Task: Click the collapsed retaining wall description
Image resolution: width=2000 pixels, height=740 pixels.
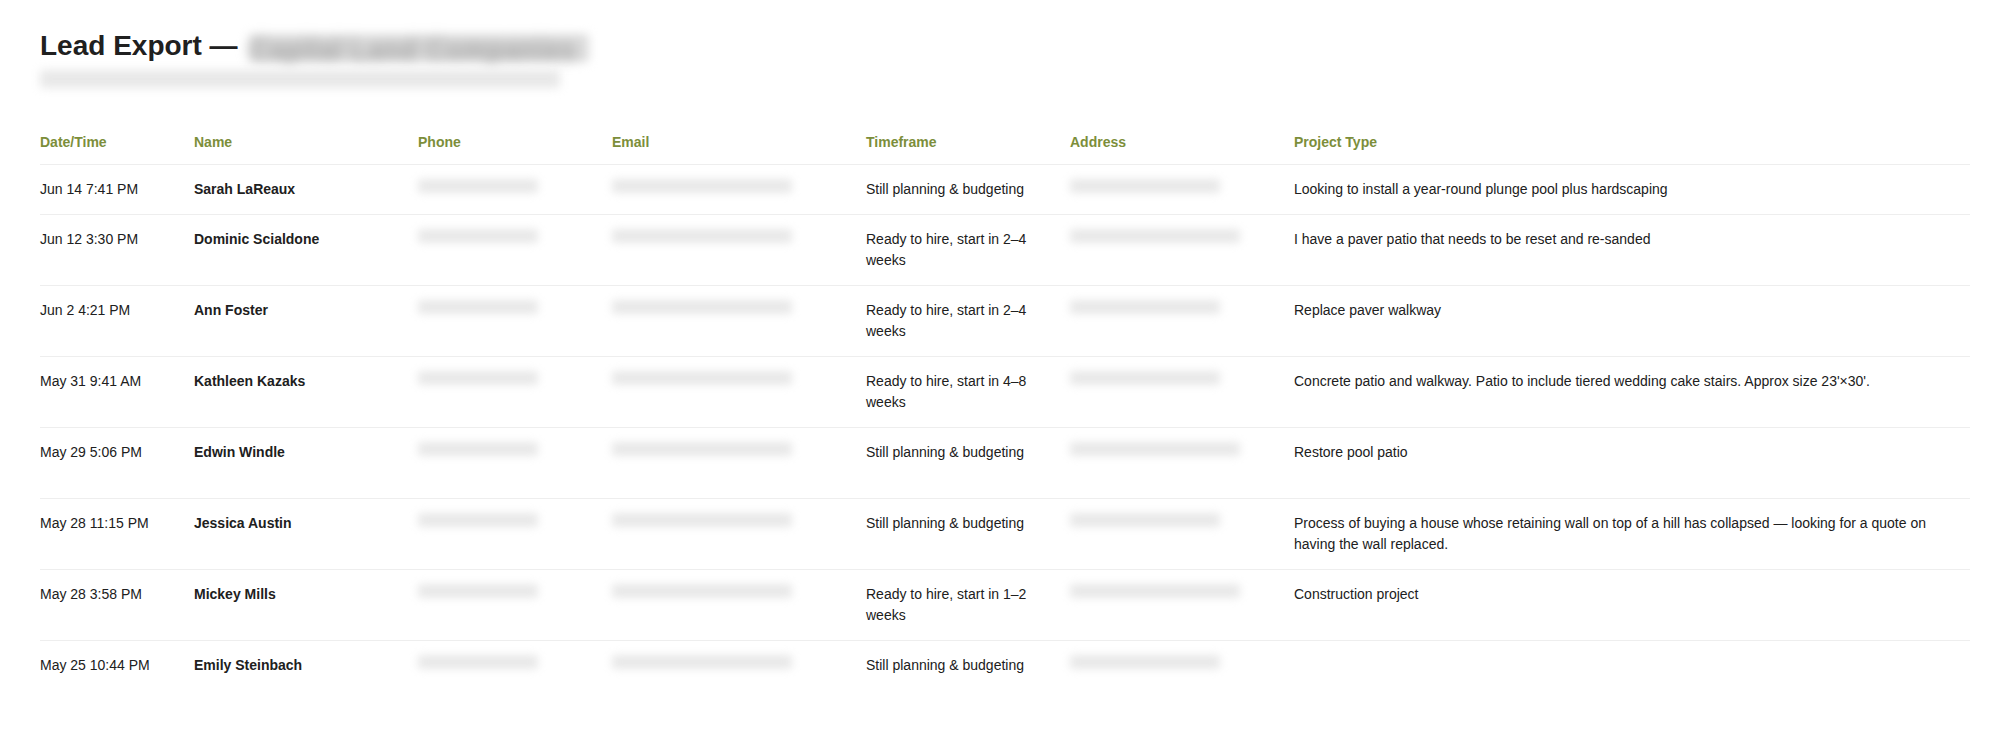Action: coord(1610,533)
